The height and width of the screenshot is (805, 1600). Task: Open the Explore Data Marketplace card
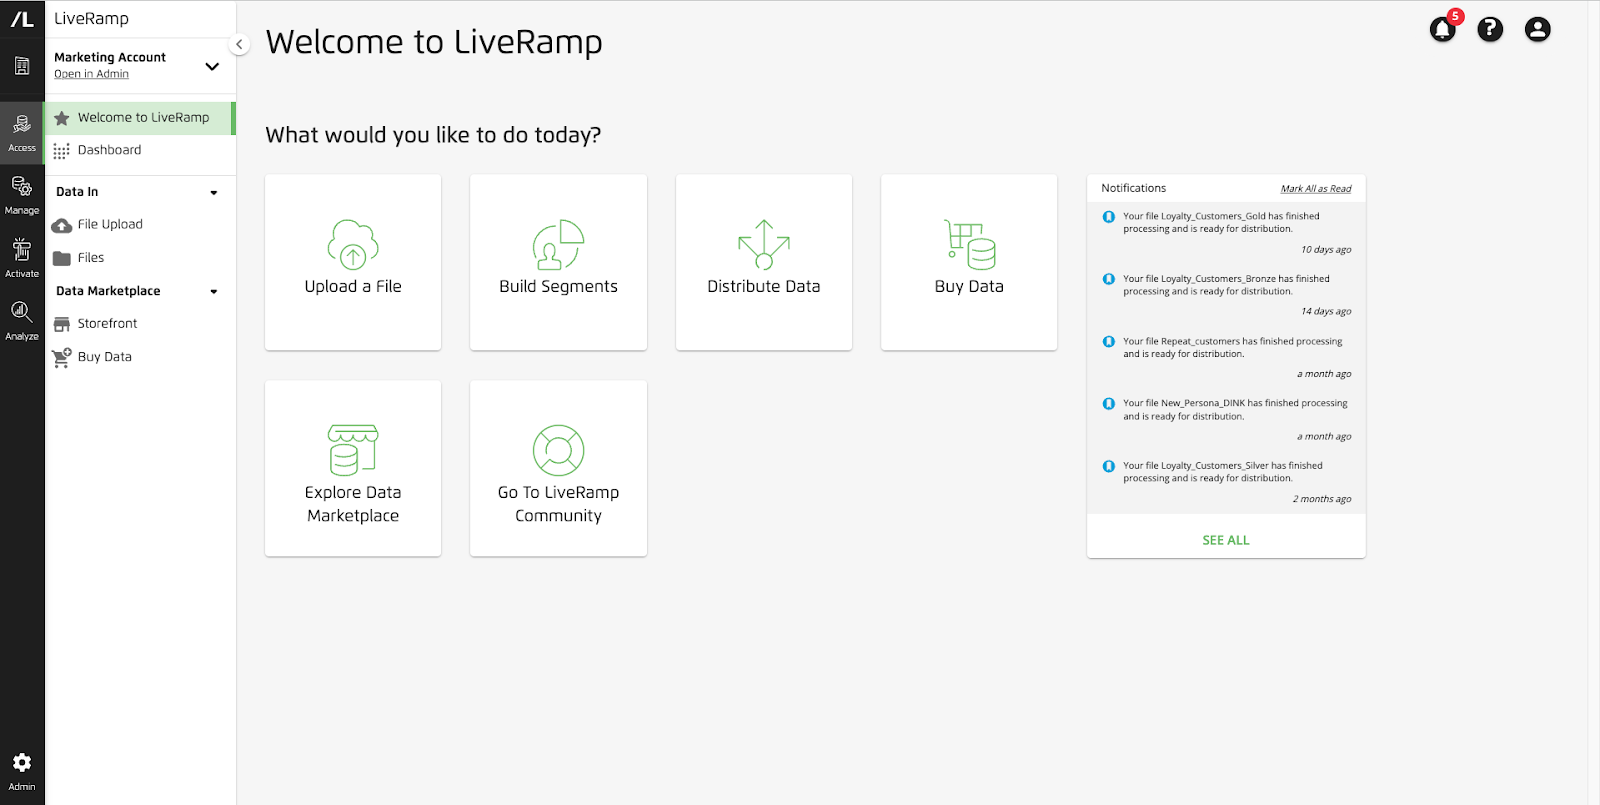353,468
